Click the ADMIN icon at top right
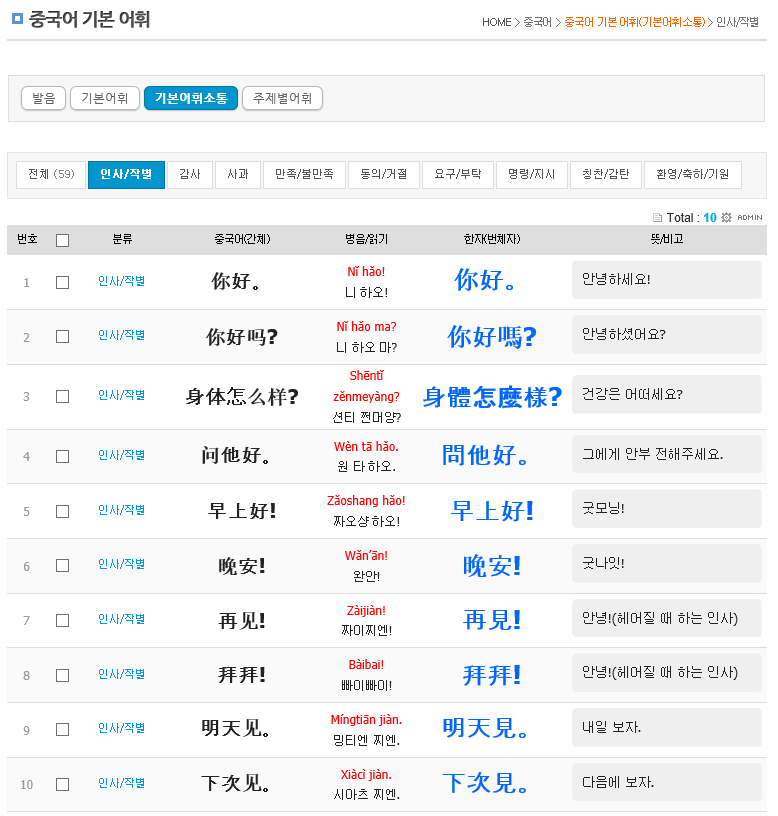Screen dimensions: 778x816 pos(750,217)
